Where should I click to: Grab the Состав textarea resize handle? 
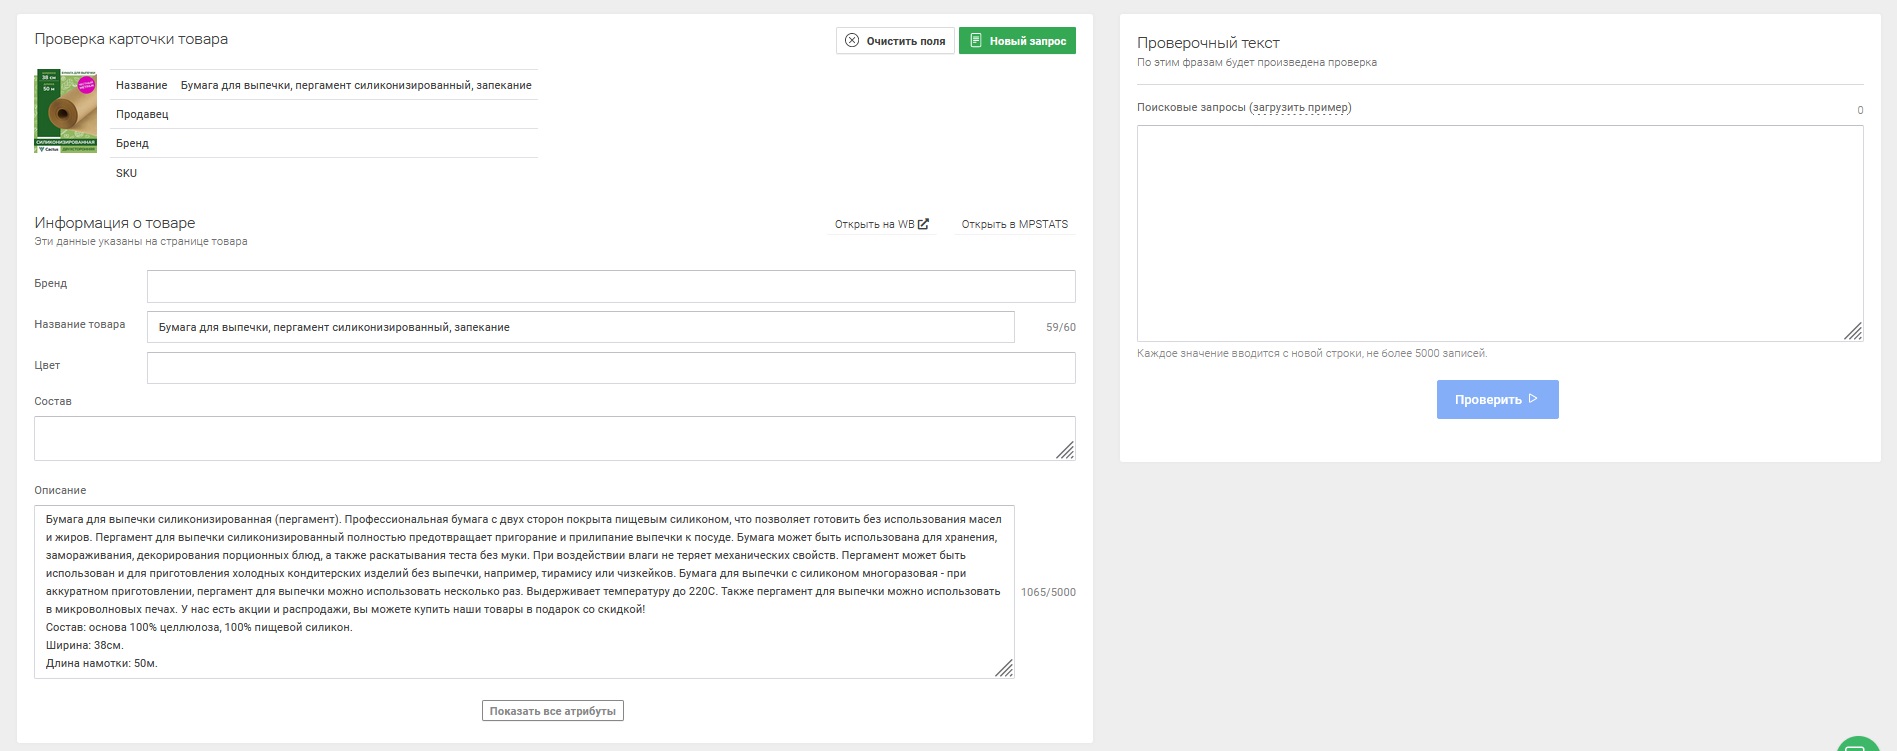click(1066, 451)
